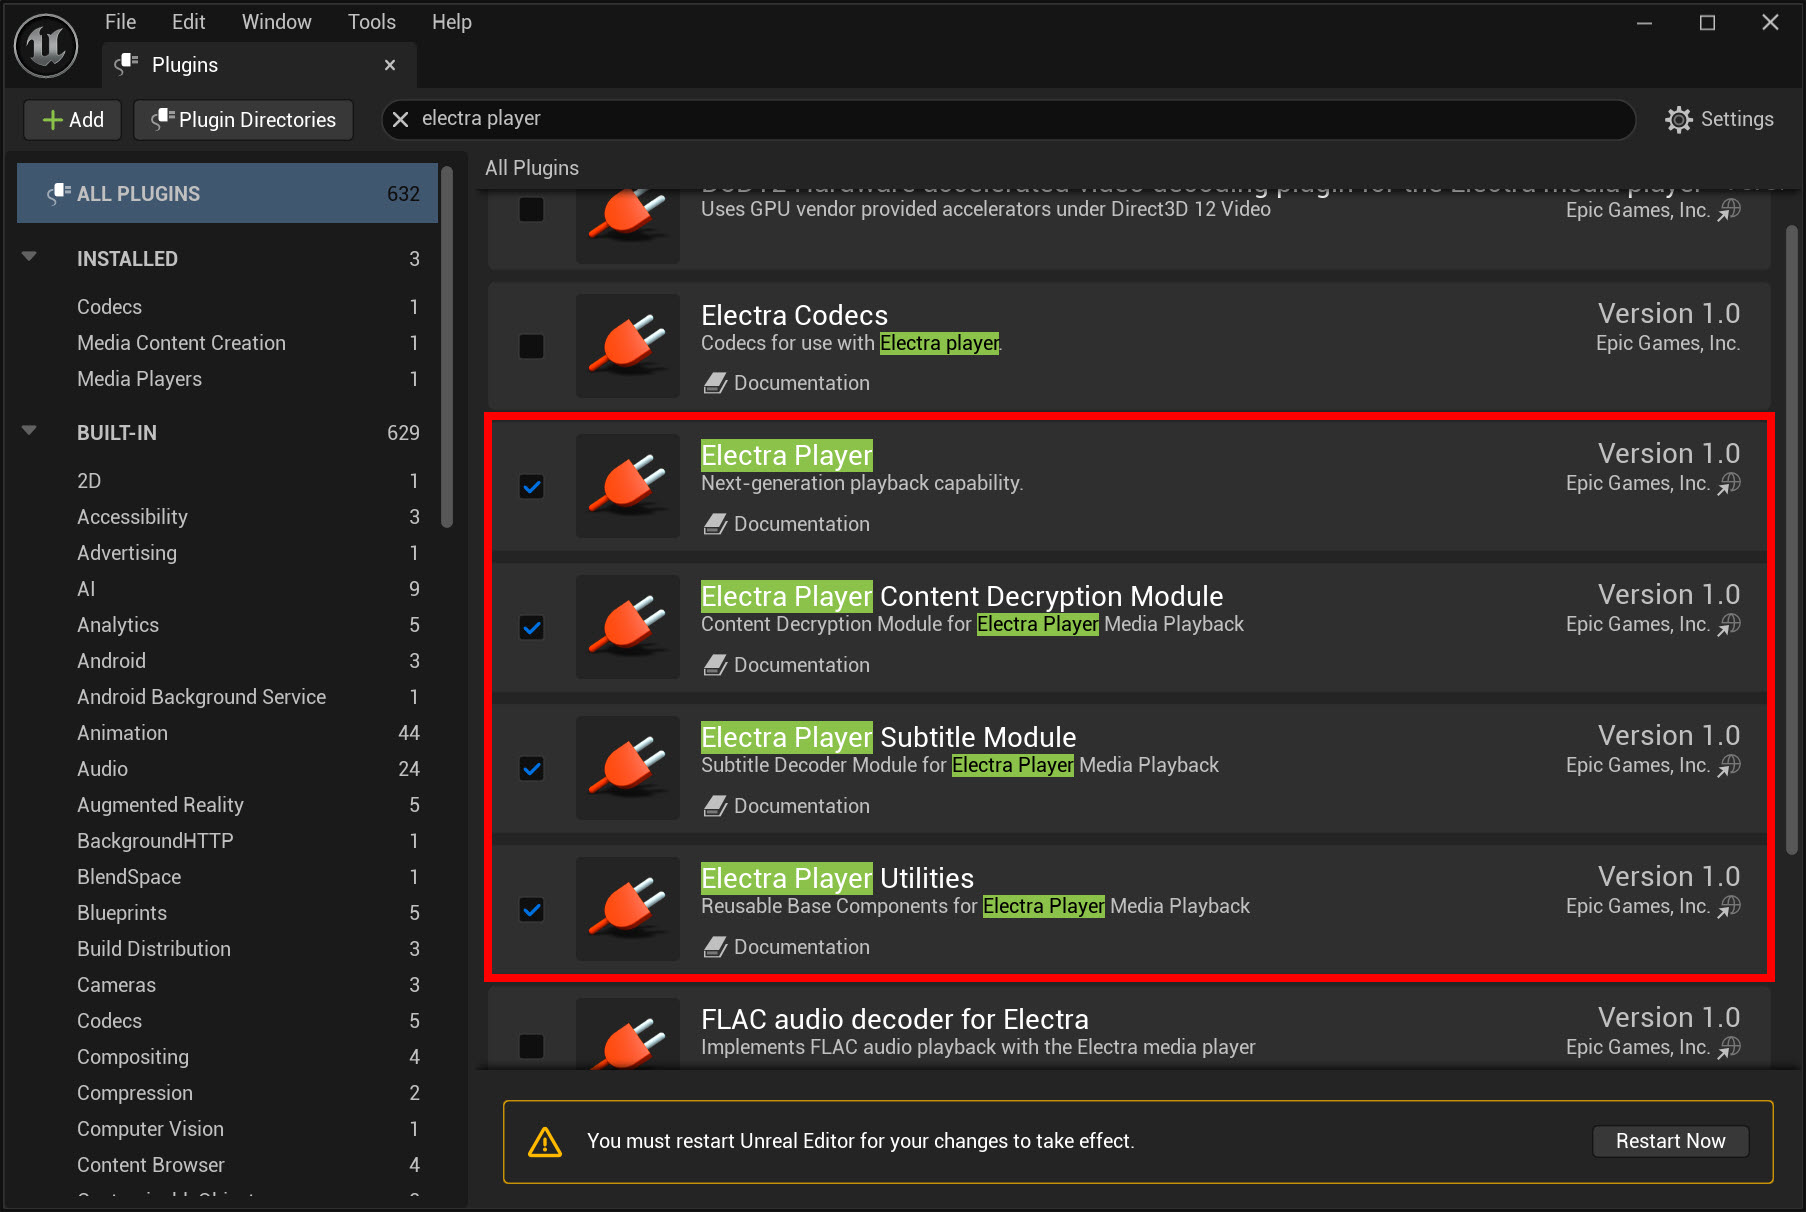The width and height of the screenshot is (1806, 1212).
Task: Select the Content Browser category
Action: pos(227,1165)
